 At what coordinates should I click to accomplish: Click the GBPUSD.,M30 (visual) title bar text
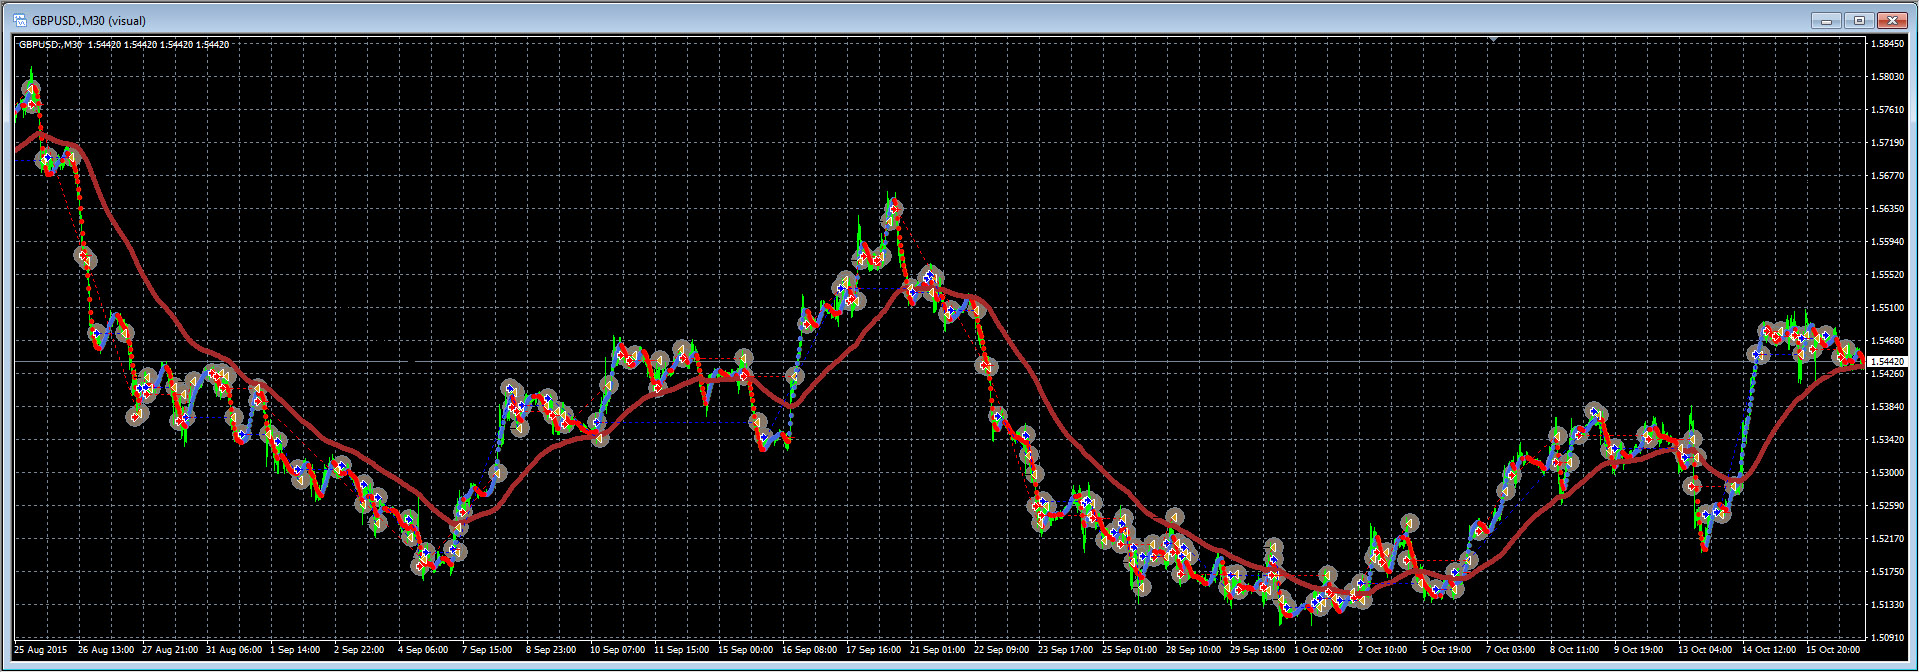point(89,21)
